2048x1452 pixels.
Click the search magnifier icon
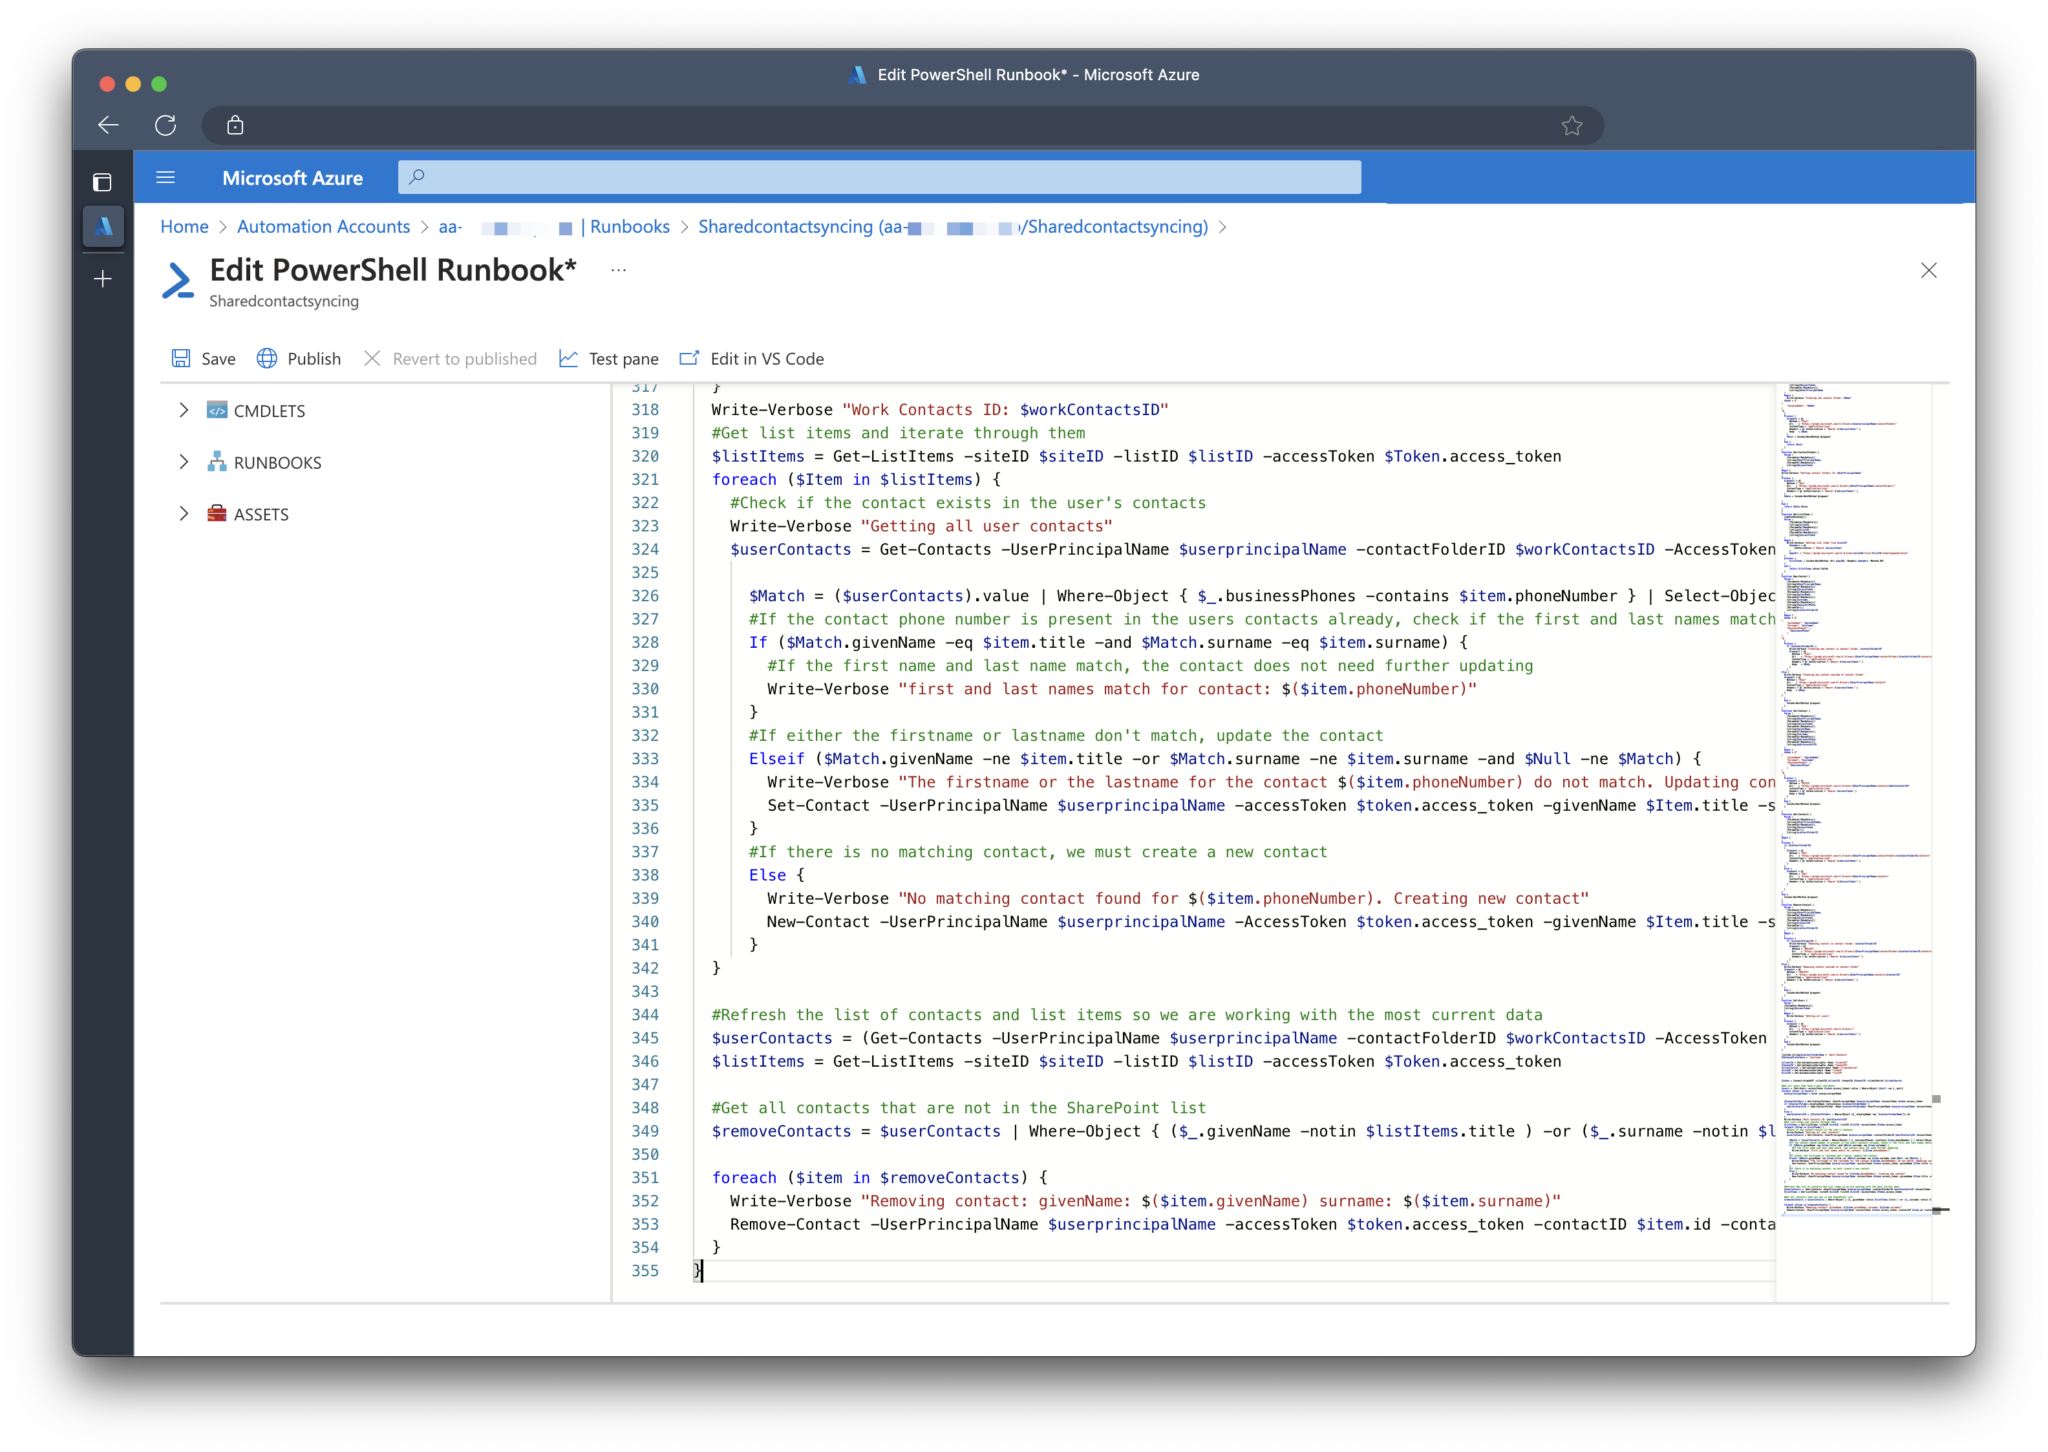point(417,177)
